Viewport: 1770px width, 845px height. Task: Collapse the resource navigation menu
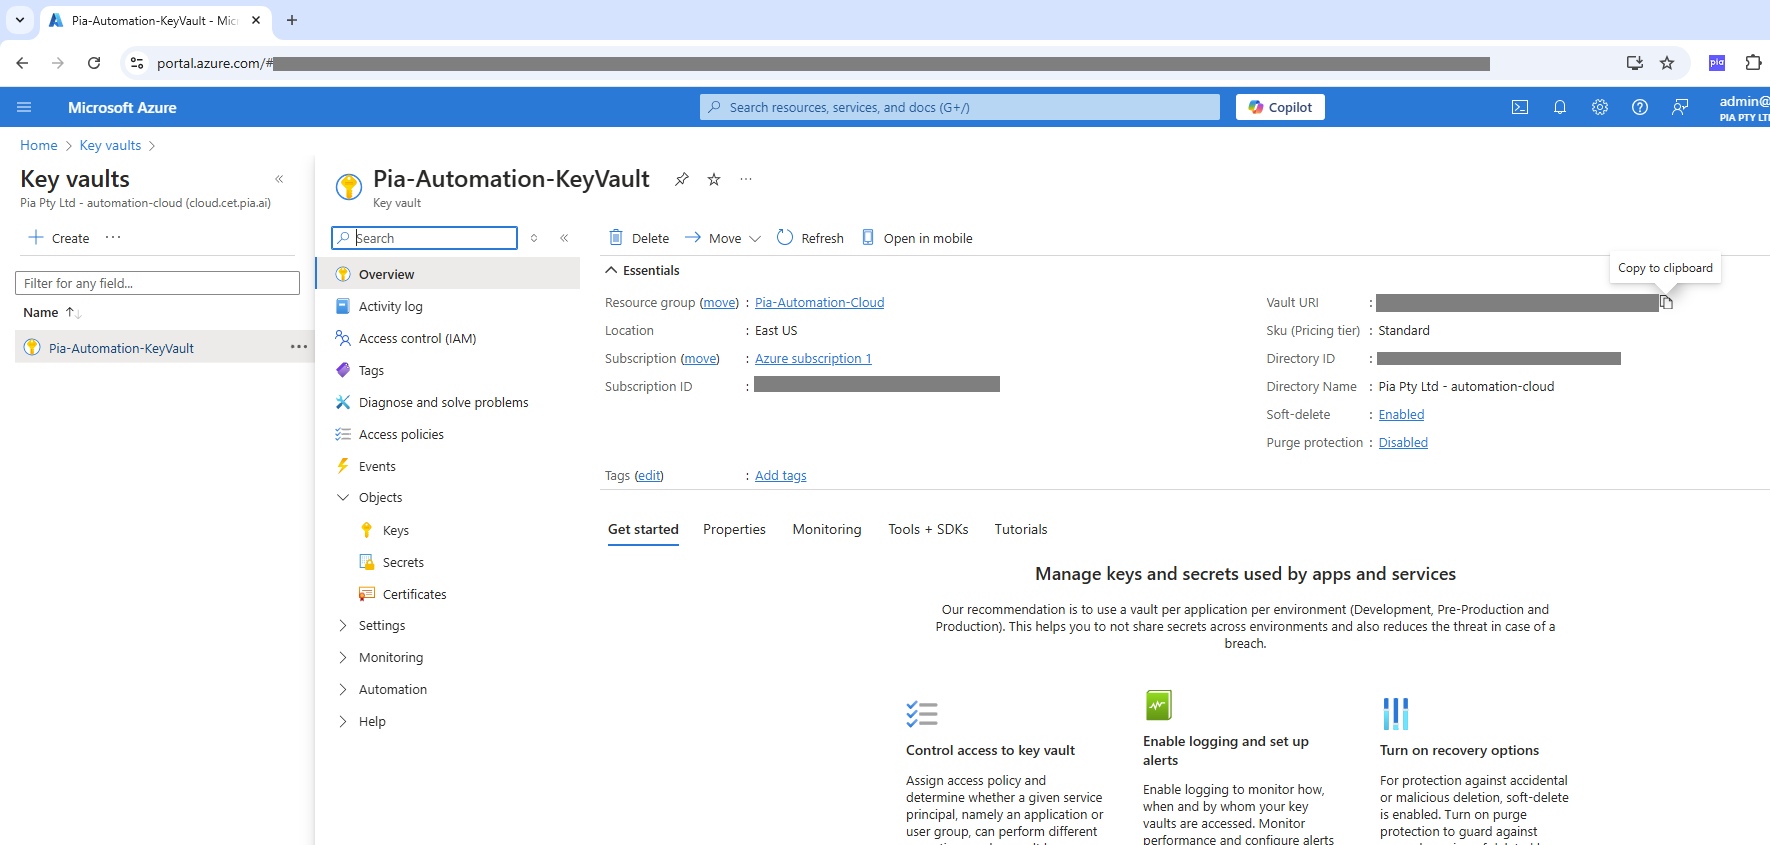coord(564,238)
